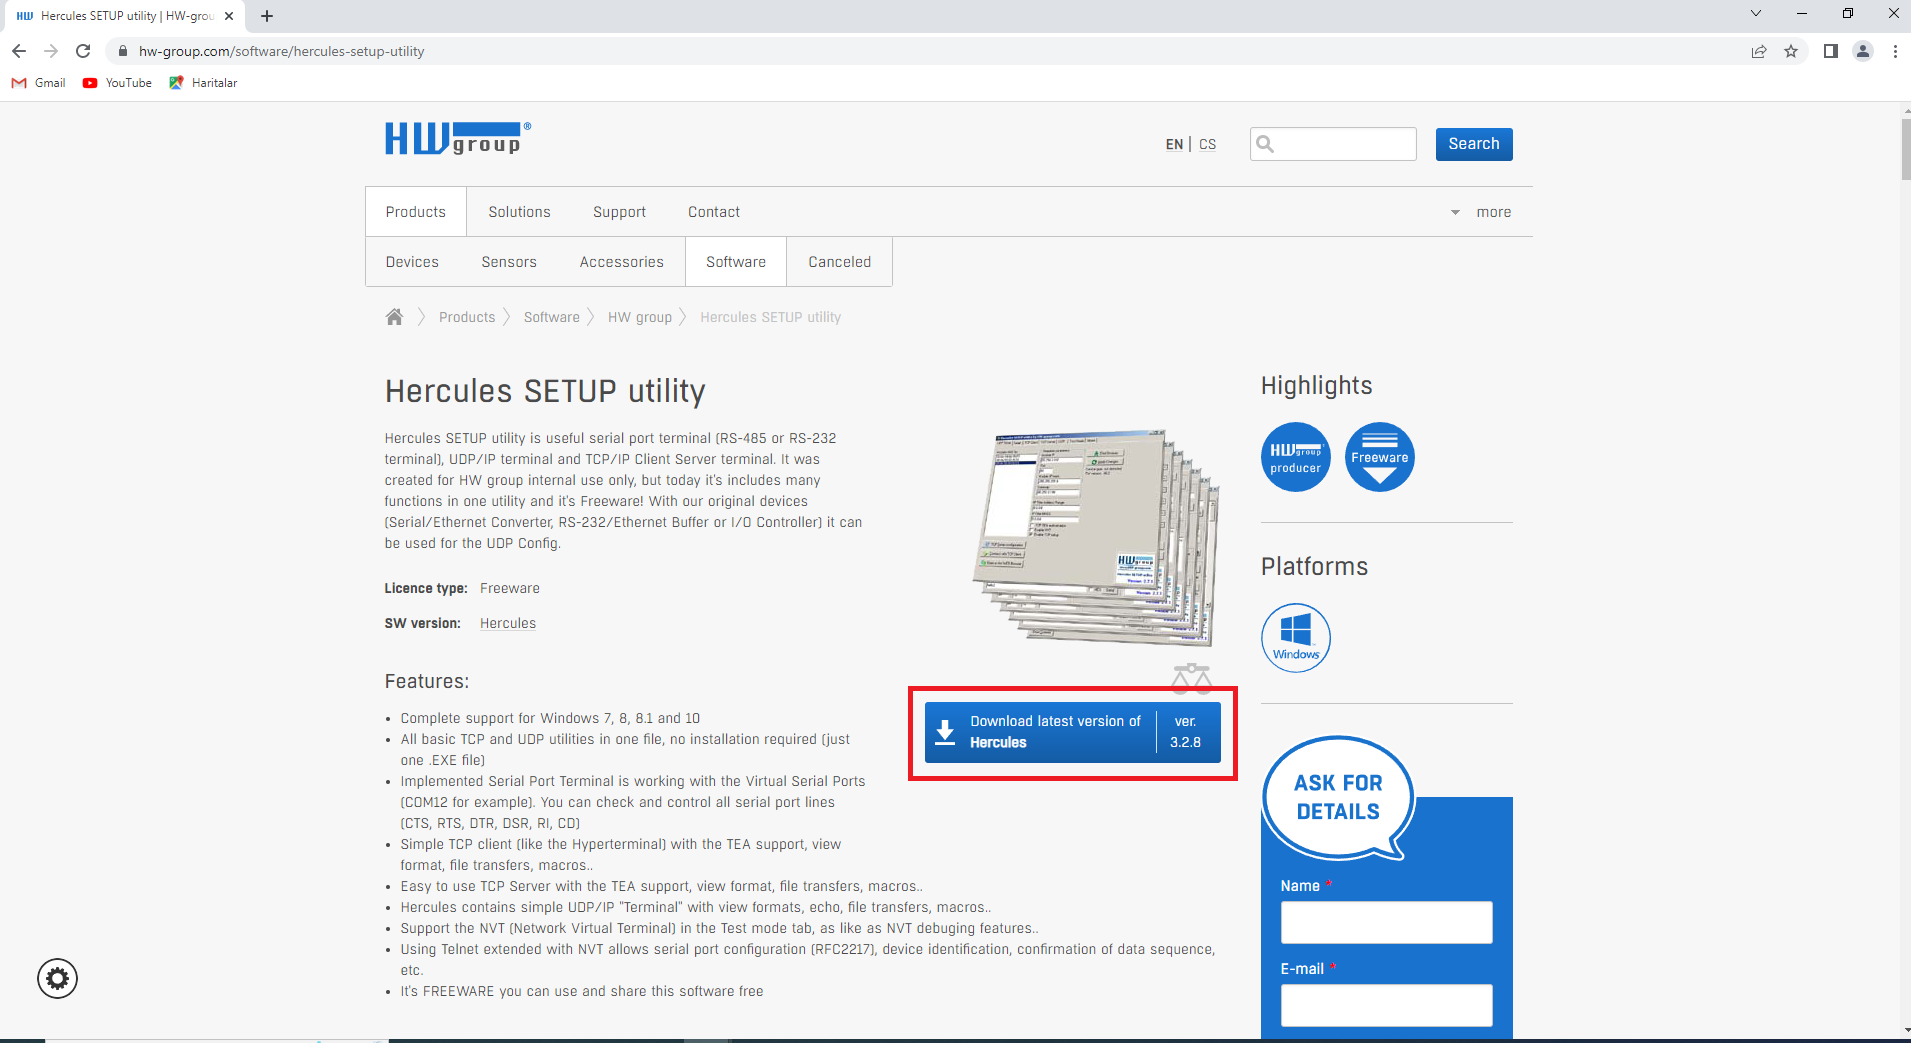Open Products menu tab

coord(416,212)
